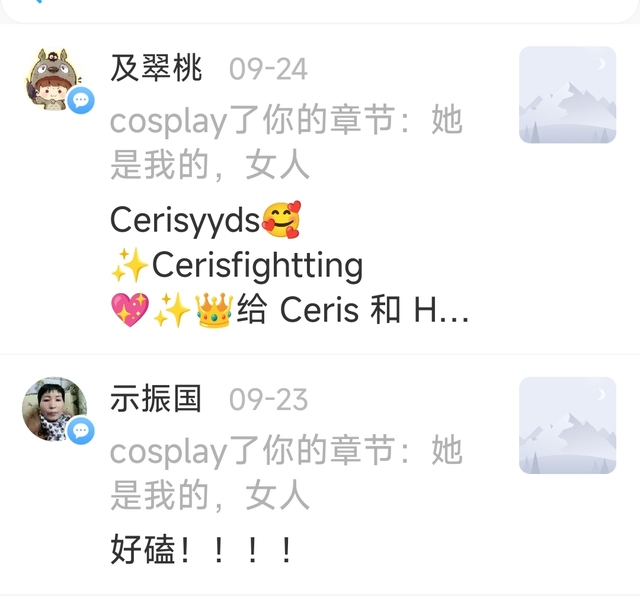640x599 pixels.
Task: Expand the truncated line "给 Ceris 和 H…"
Action: (353, 310)
